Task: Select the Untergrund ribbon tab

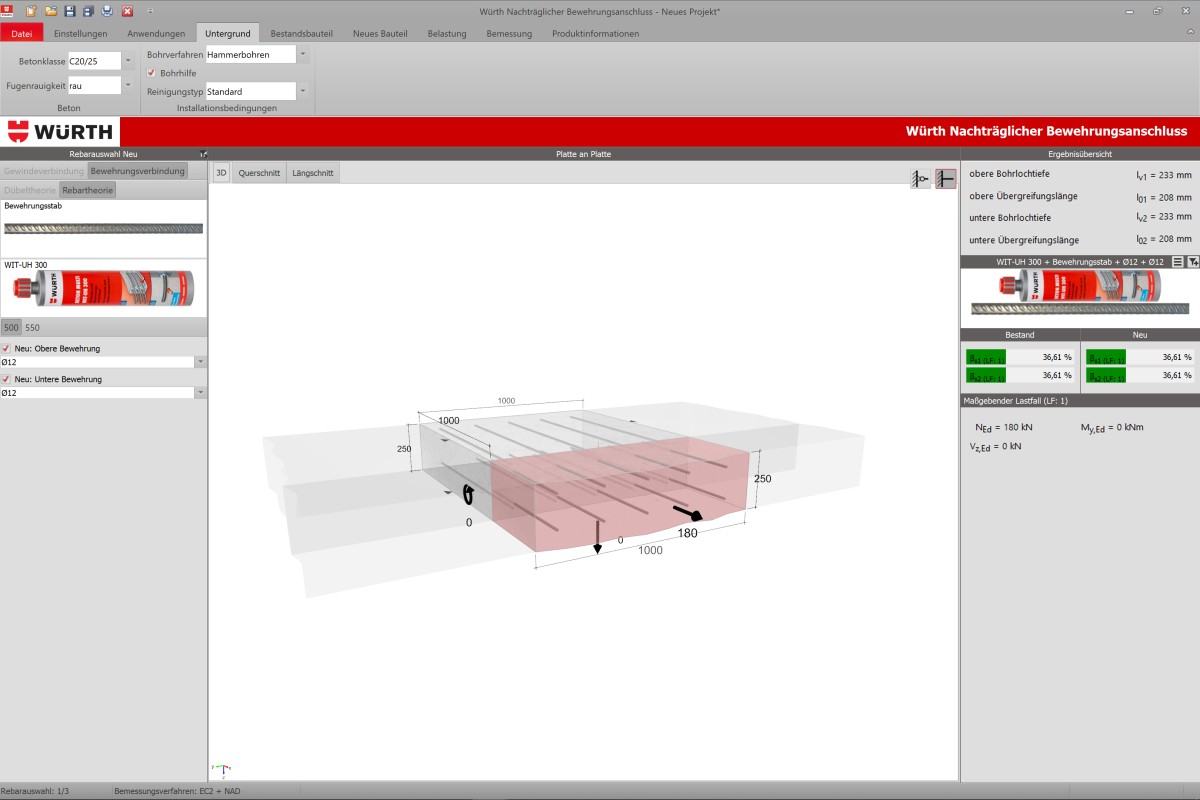Action: point(227,33)
